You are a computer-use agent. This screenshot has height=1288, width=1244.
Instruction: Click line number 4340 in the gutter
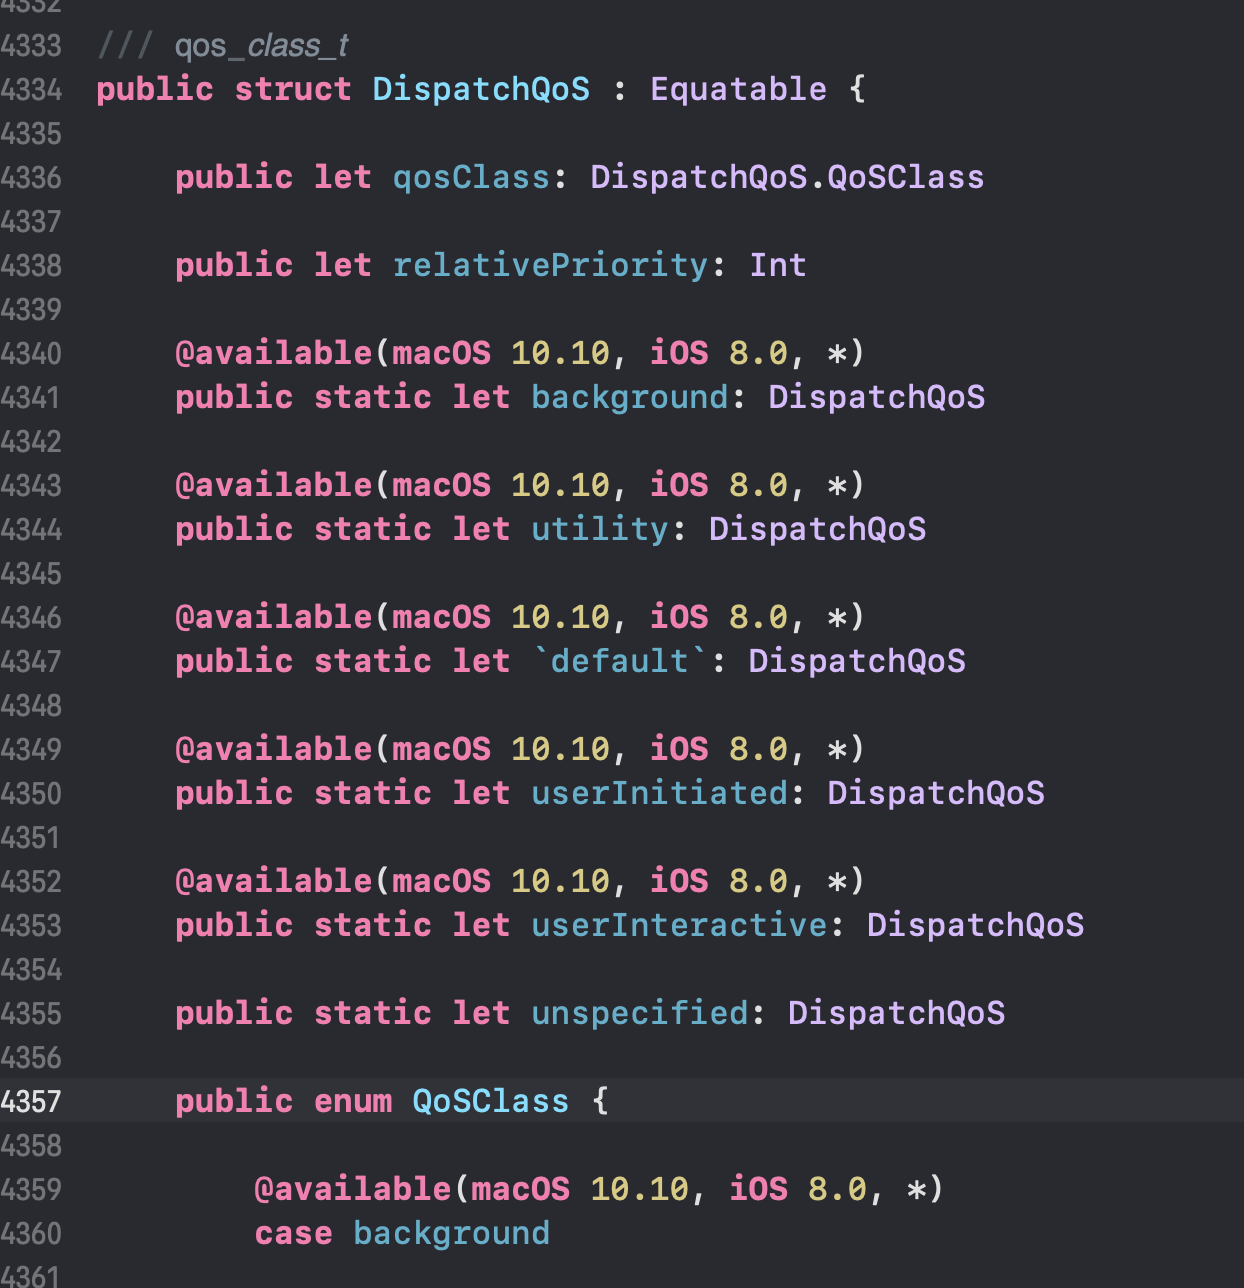31,353
